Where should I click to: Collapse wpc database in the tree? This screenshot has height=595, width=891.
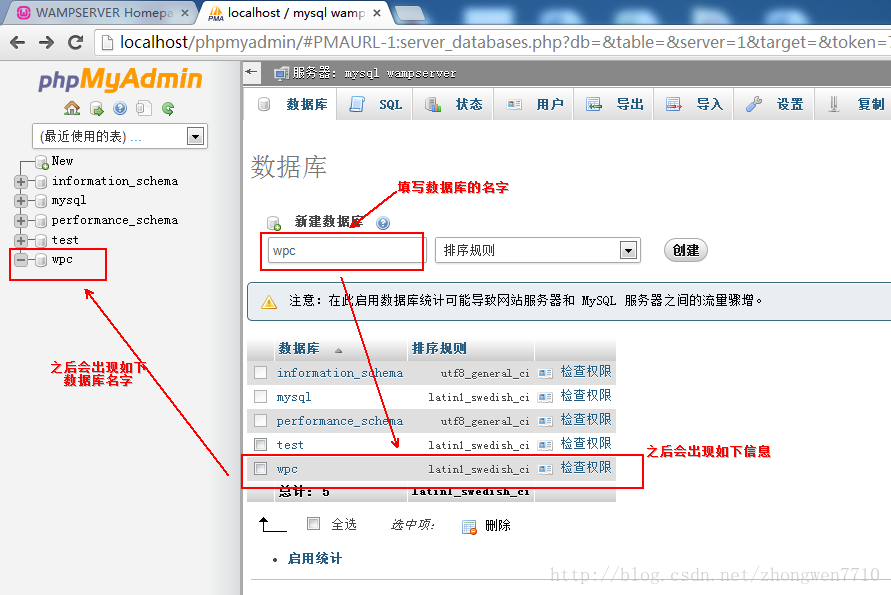coord(21,260)
